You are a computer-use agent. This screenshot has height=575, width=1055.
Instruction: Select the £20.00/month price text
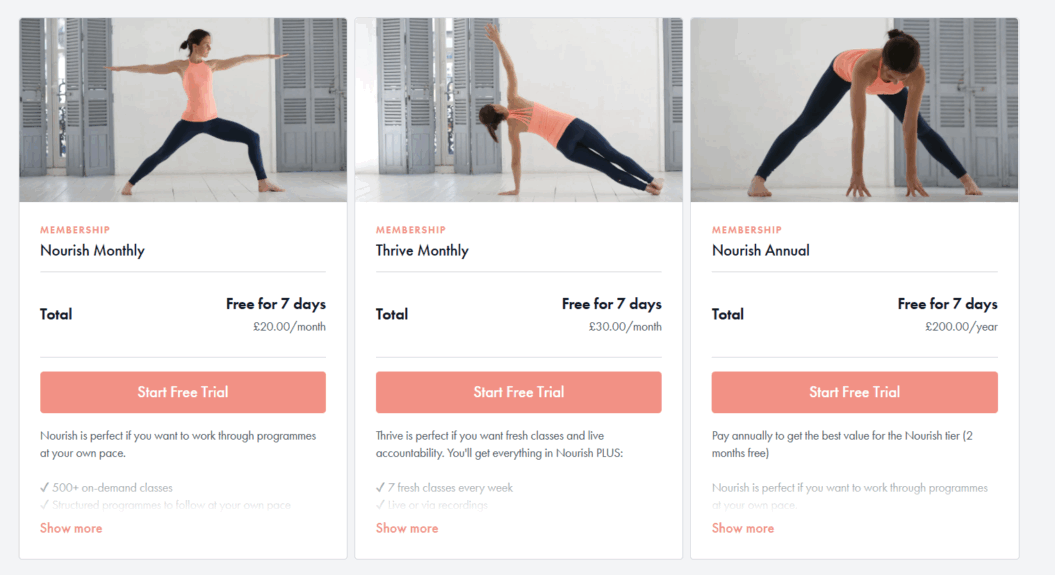289,326
